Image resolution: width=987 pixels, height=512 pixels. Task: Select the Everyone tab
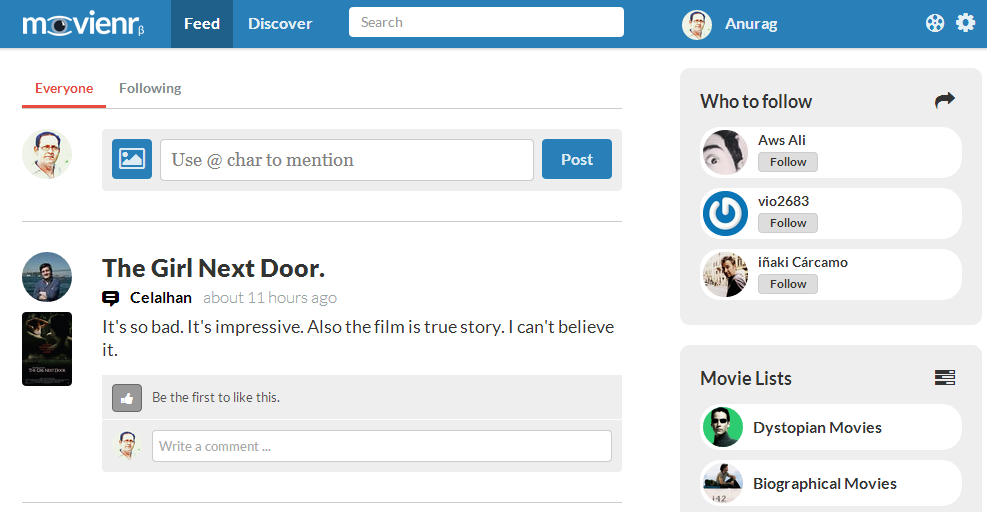(x=64, y=88)
